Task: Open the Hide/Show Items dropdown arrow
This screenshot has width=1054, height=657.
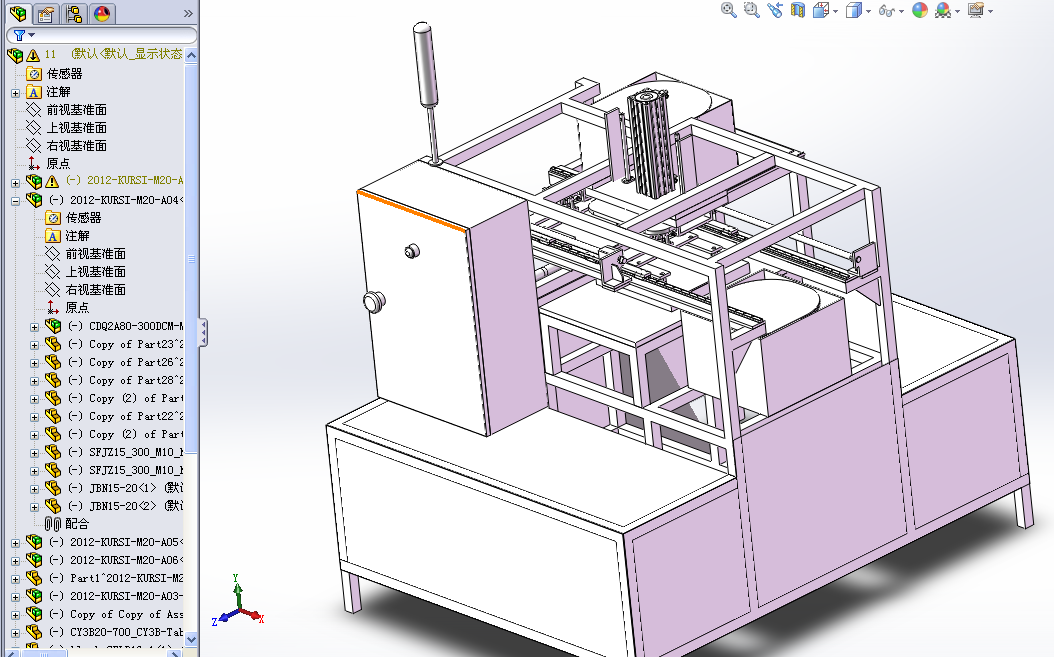Action: tap(901, 11)
